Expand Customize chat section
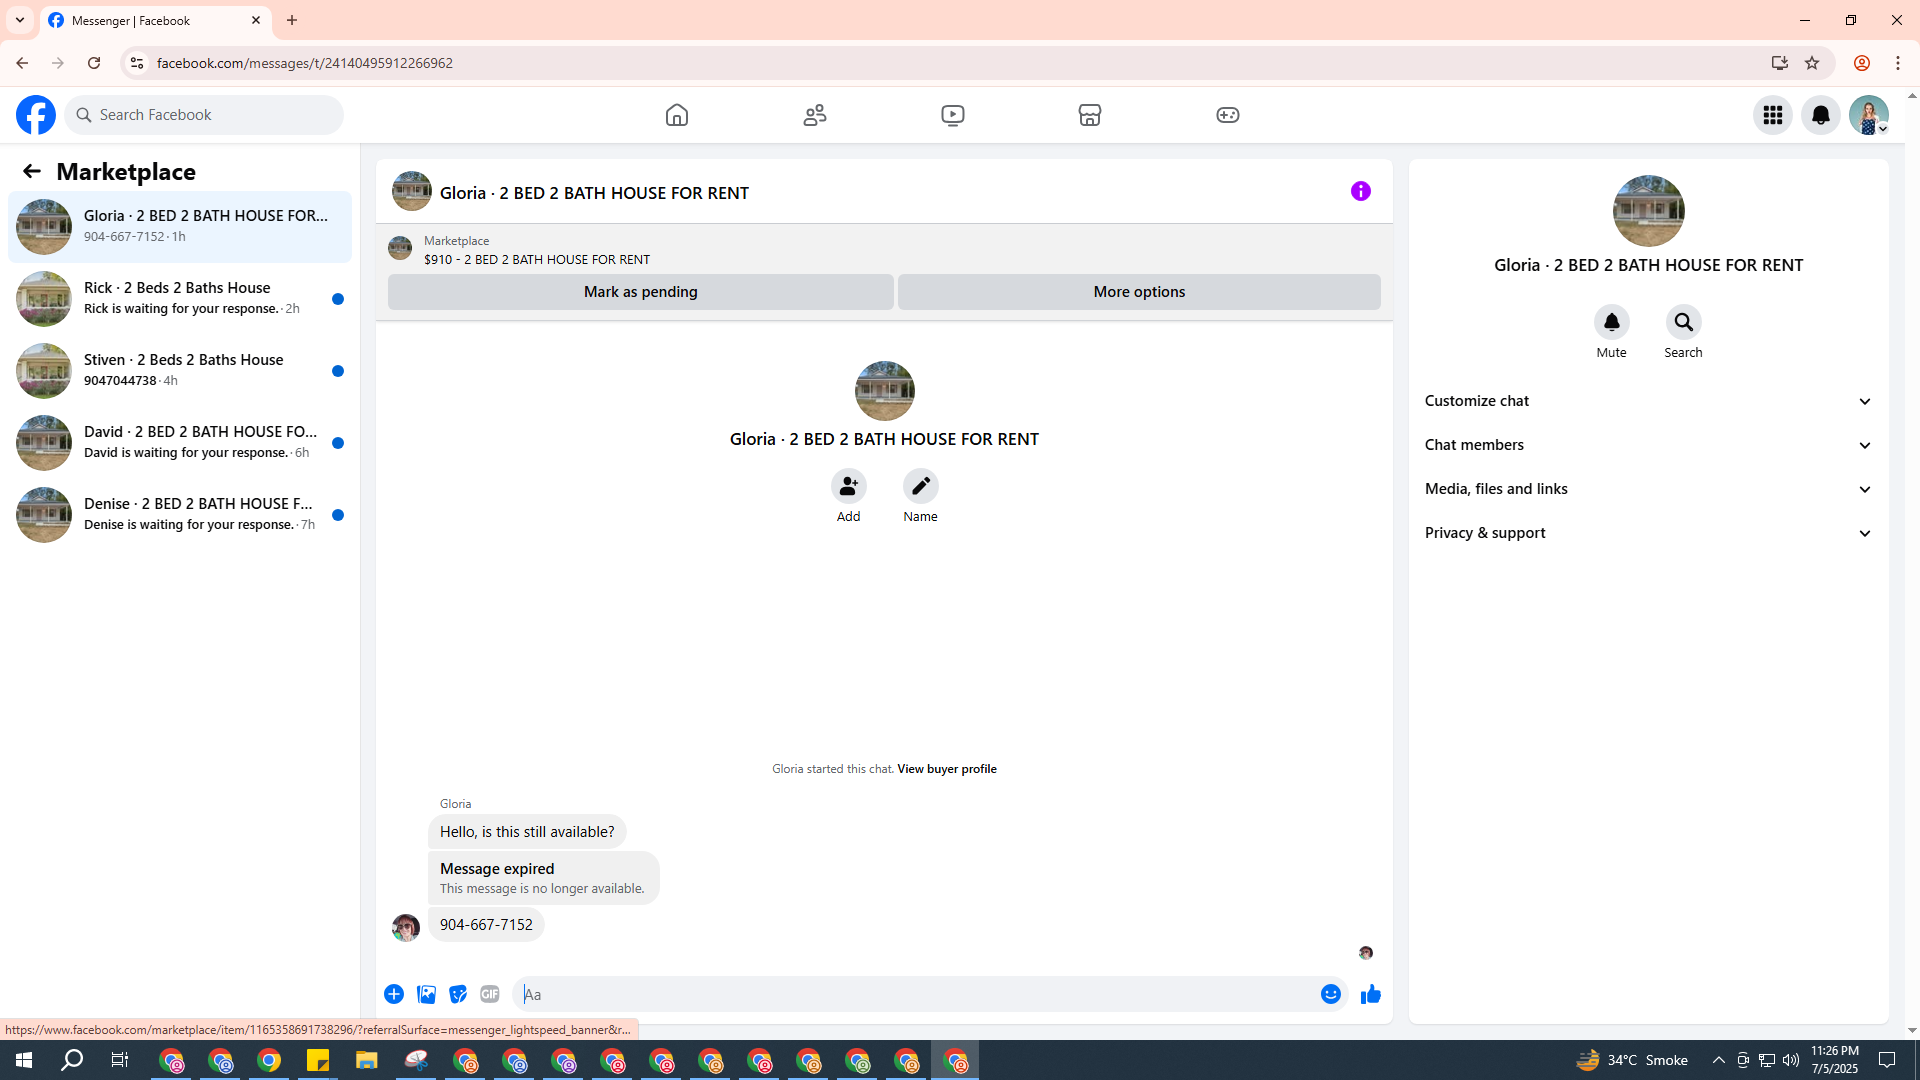Image resolution: width=1920 pixels, height=1080 pixels. [1648, 401]
